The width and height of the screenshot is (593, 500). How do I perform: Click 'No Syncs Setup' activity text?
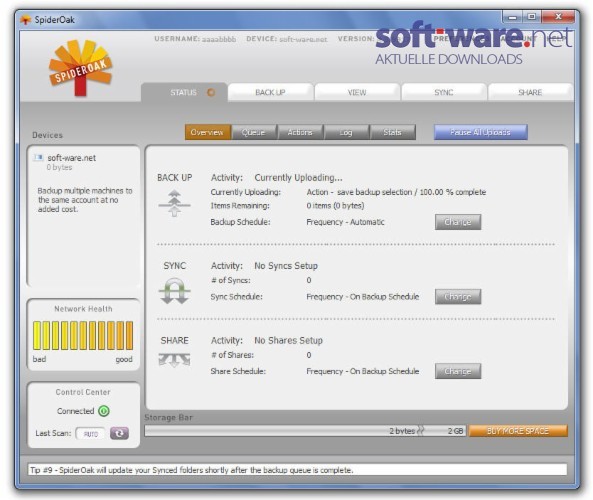point(286,266)
